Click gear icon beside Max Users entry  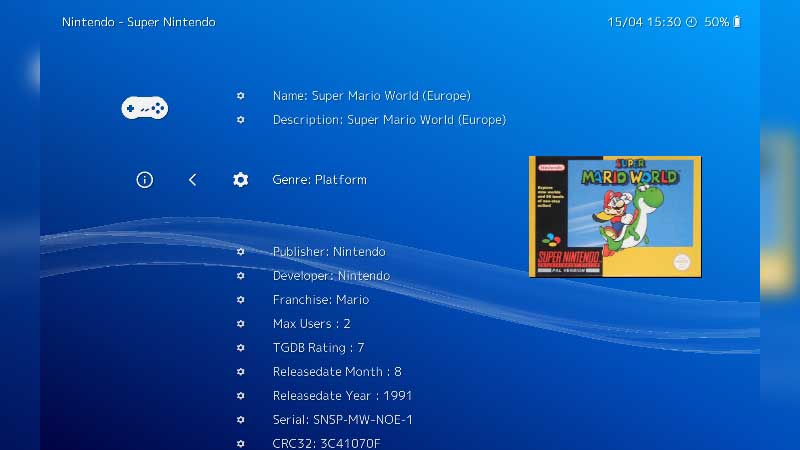coord(240,323)
